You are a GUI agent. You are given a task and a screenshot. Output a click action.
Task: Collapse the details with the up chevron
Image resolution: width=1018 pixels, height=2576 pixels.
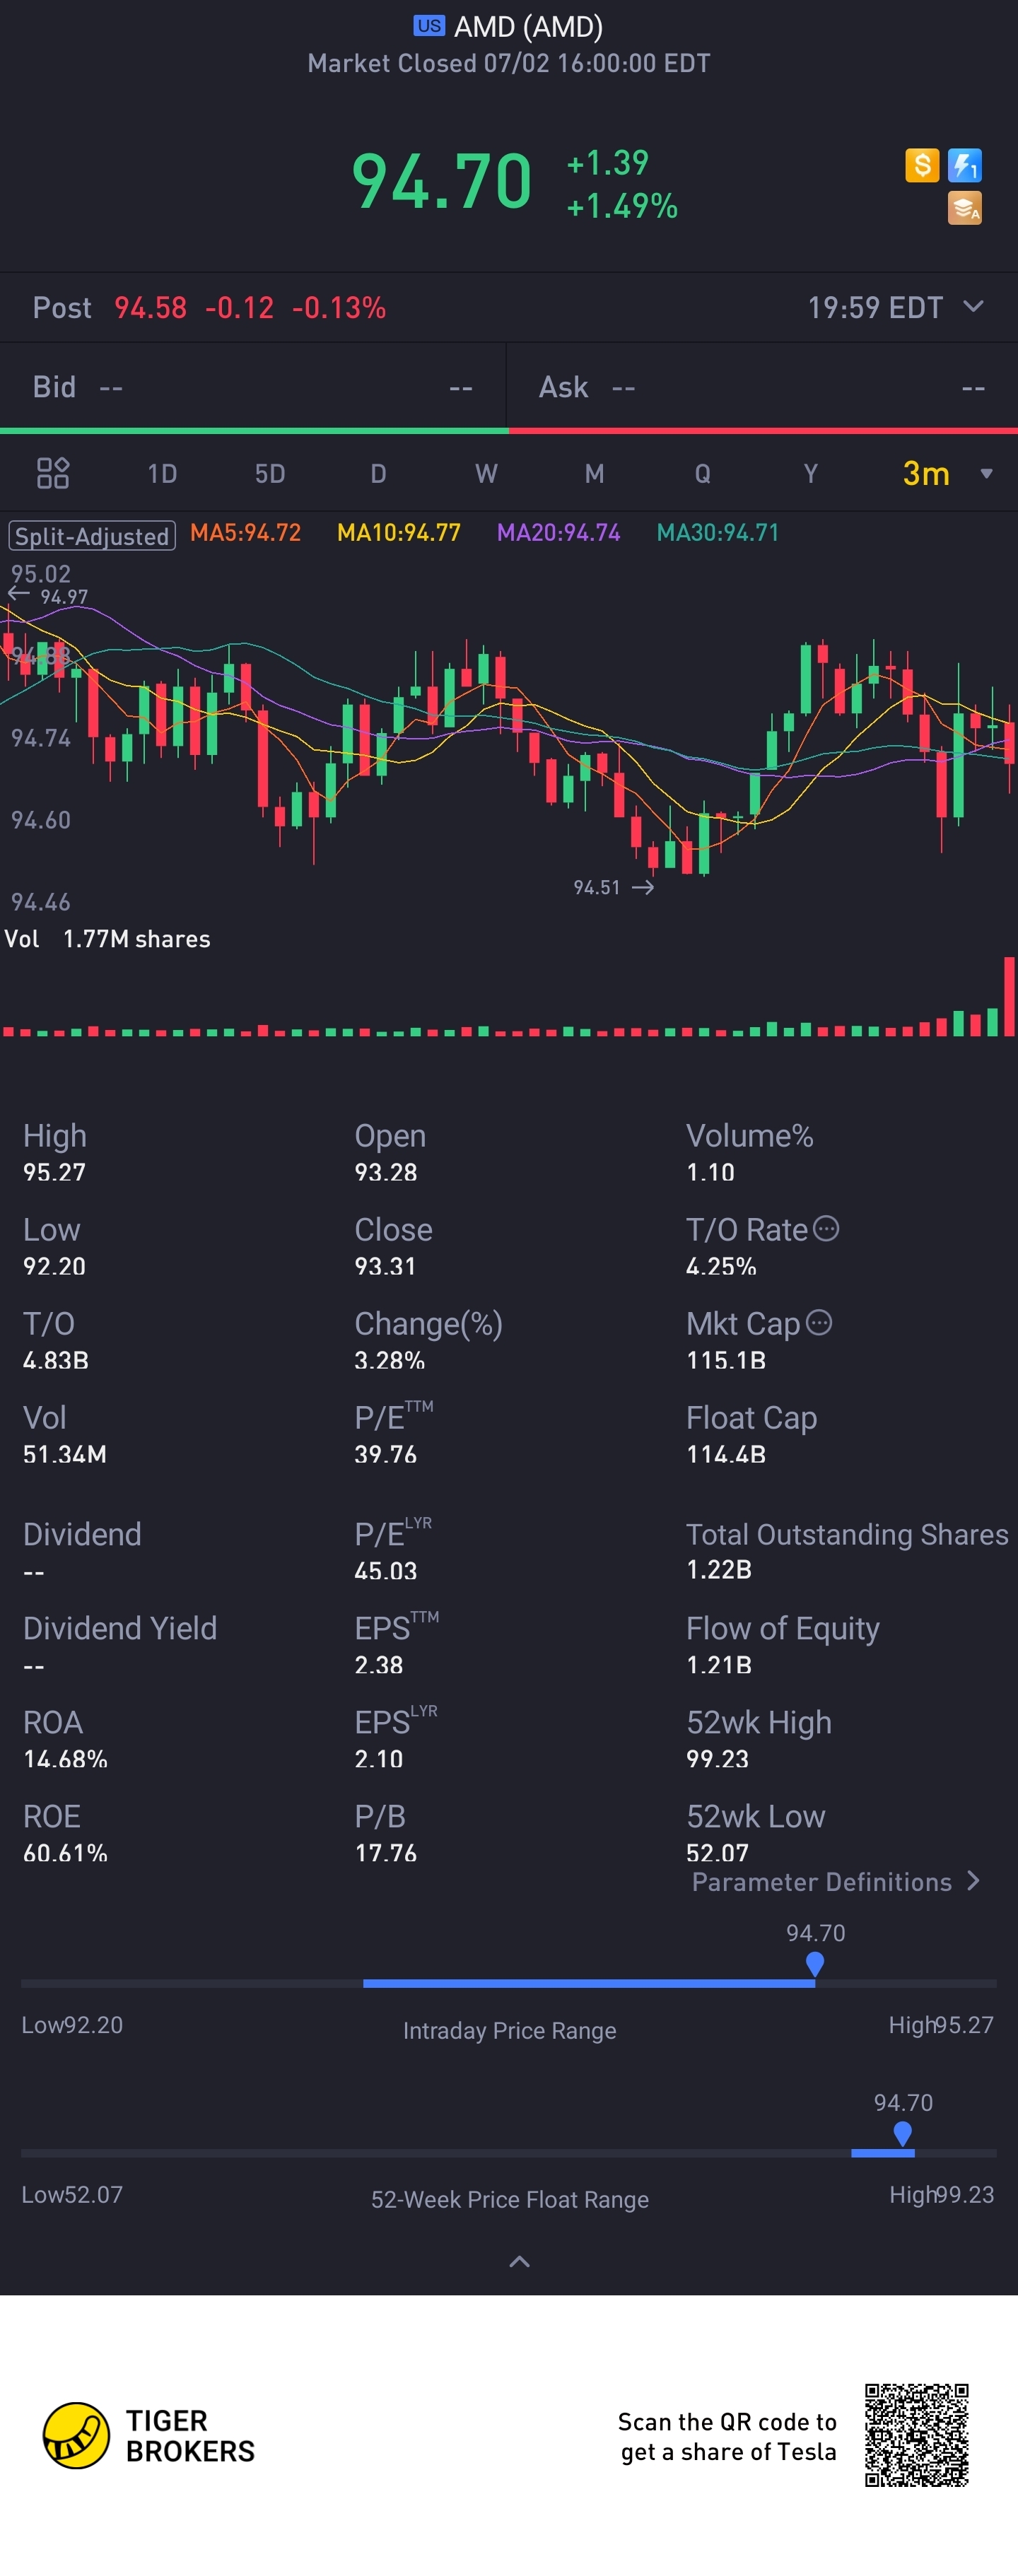pos(519,2261)
